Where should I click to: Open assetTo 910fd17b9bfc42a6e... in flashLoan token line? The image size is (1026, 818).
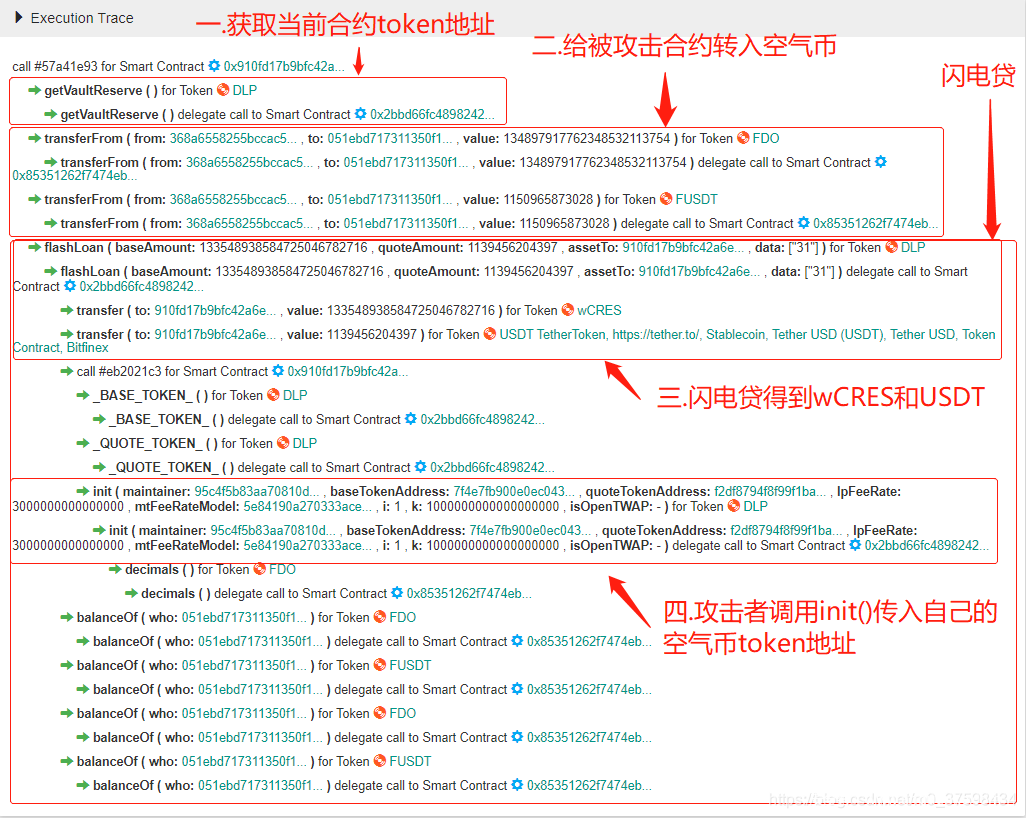(x=683, y=247)
